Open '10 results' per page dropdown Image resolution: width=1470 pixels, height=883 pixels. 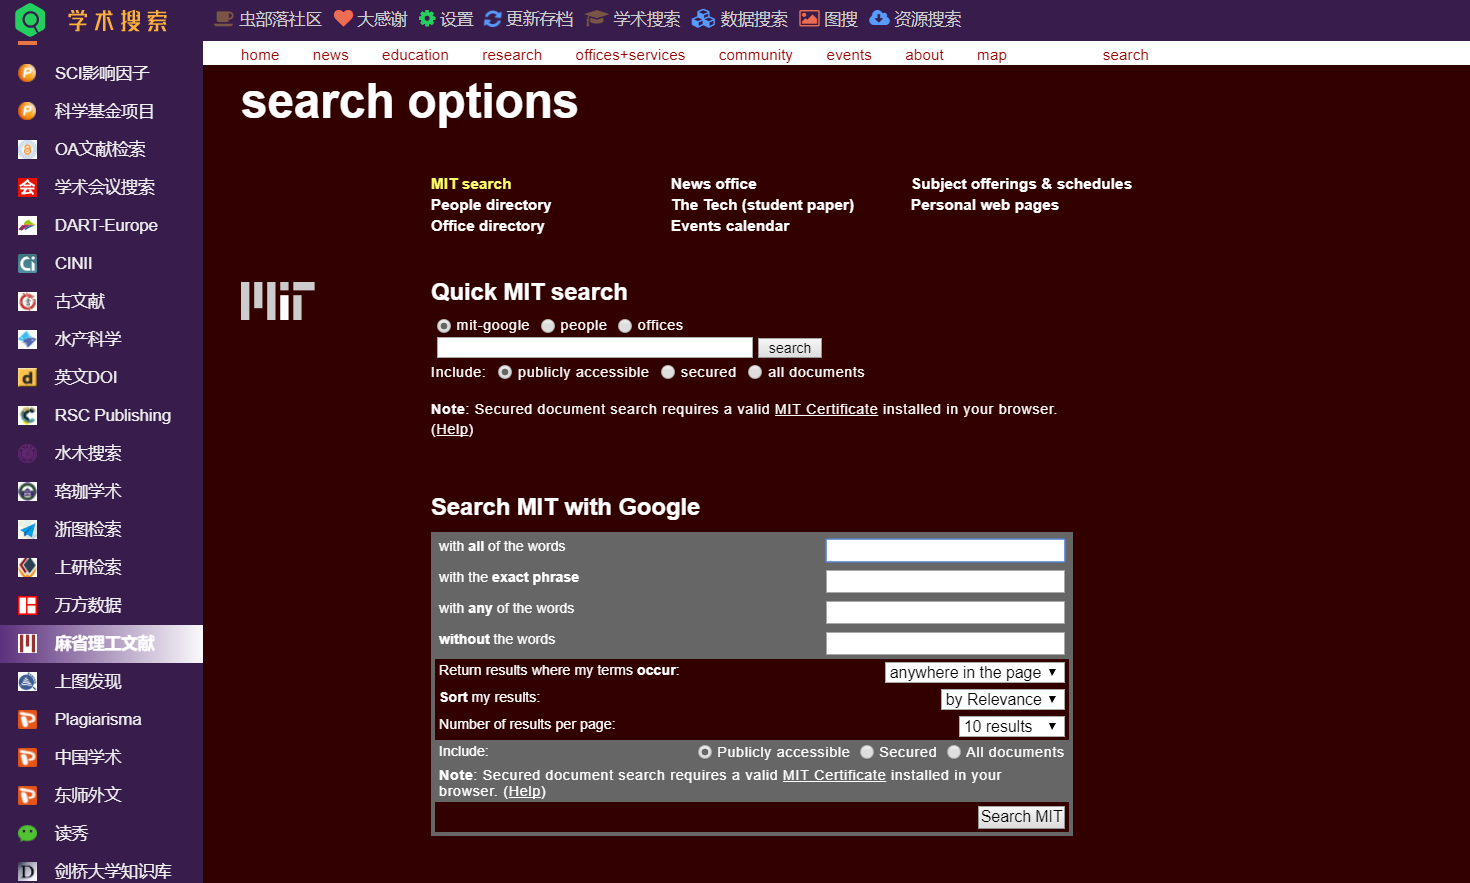click(1012, 727)
